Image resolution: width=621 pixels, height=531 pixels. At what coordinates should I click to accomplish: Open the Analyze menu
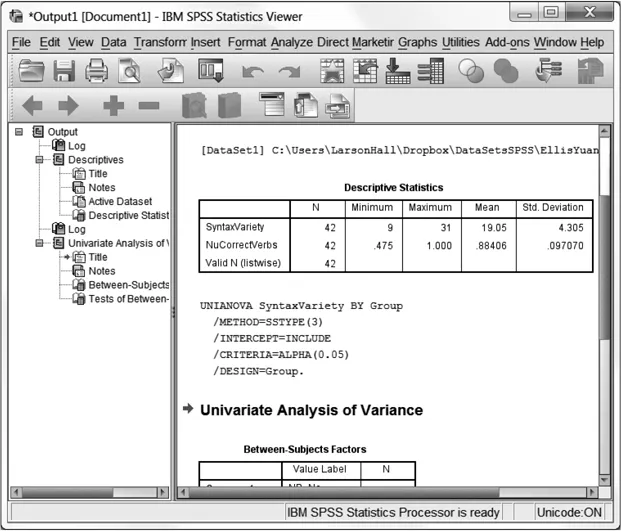click(291, 42)
